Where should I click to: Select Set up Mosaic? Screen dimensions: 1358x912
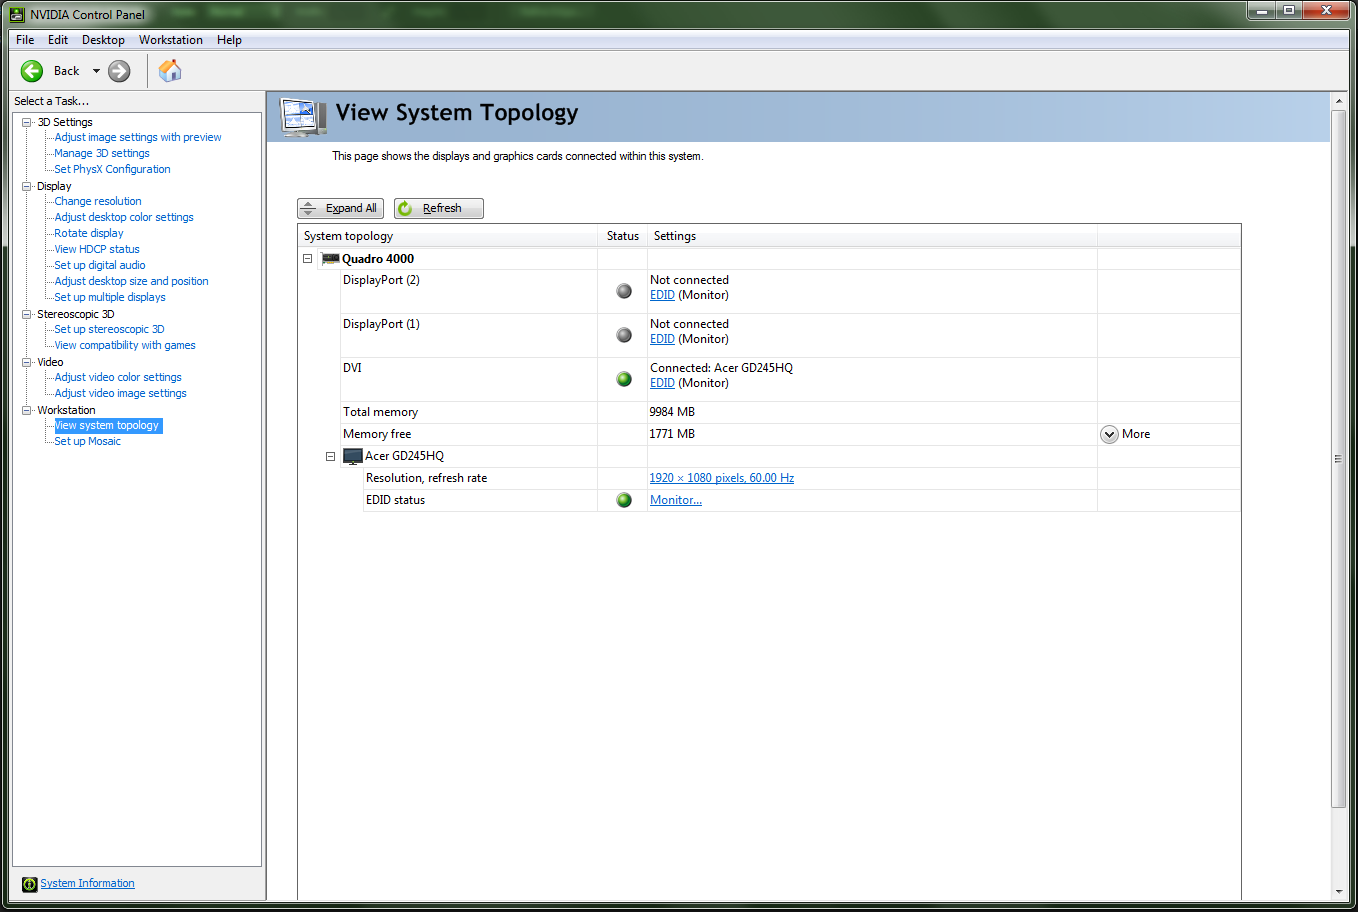pos(87,441)
